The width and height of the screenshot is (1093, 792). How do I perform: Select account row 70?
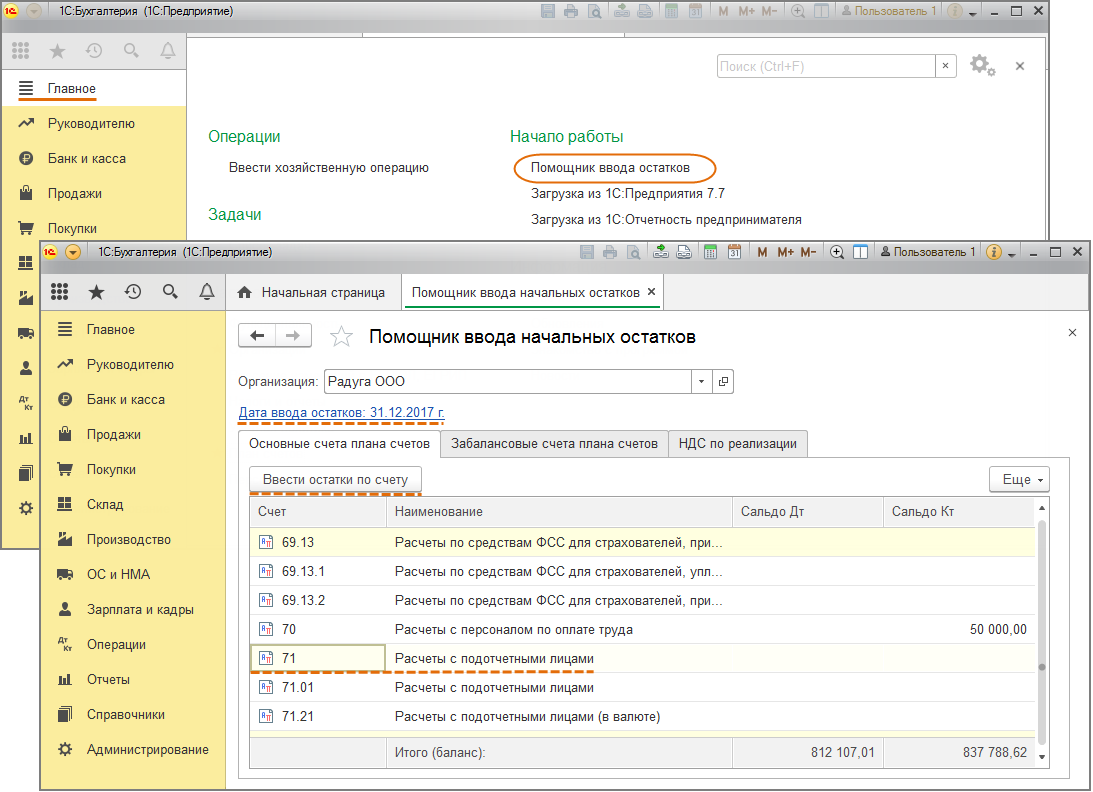click(642, 630)
